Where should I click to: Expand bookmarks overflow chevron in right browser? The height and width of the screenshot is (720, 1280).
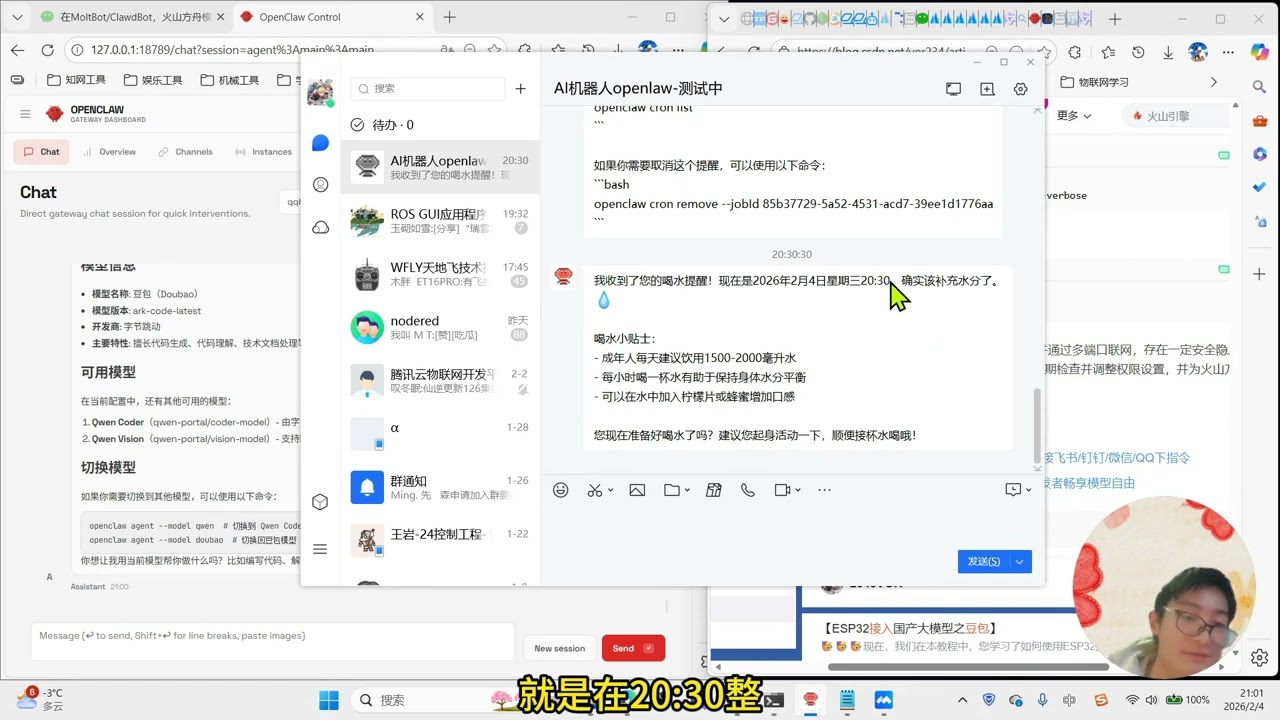point(1214,82)
